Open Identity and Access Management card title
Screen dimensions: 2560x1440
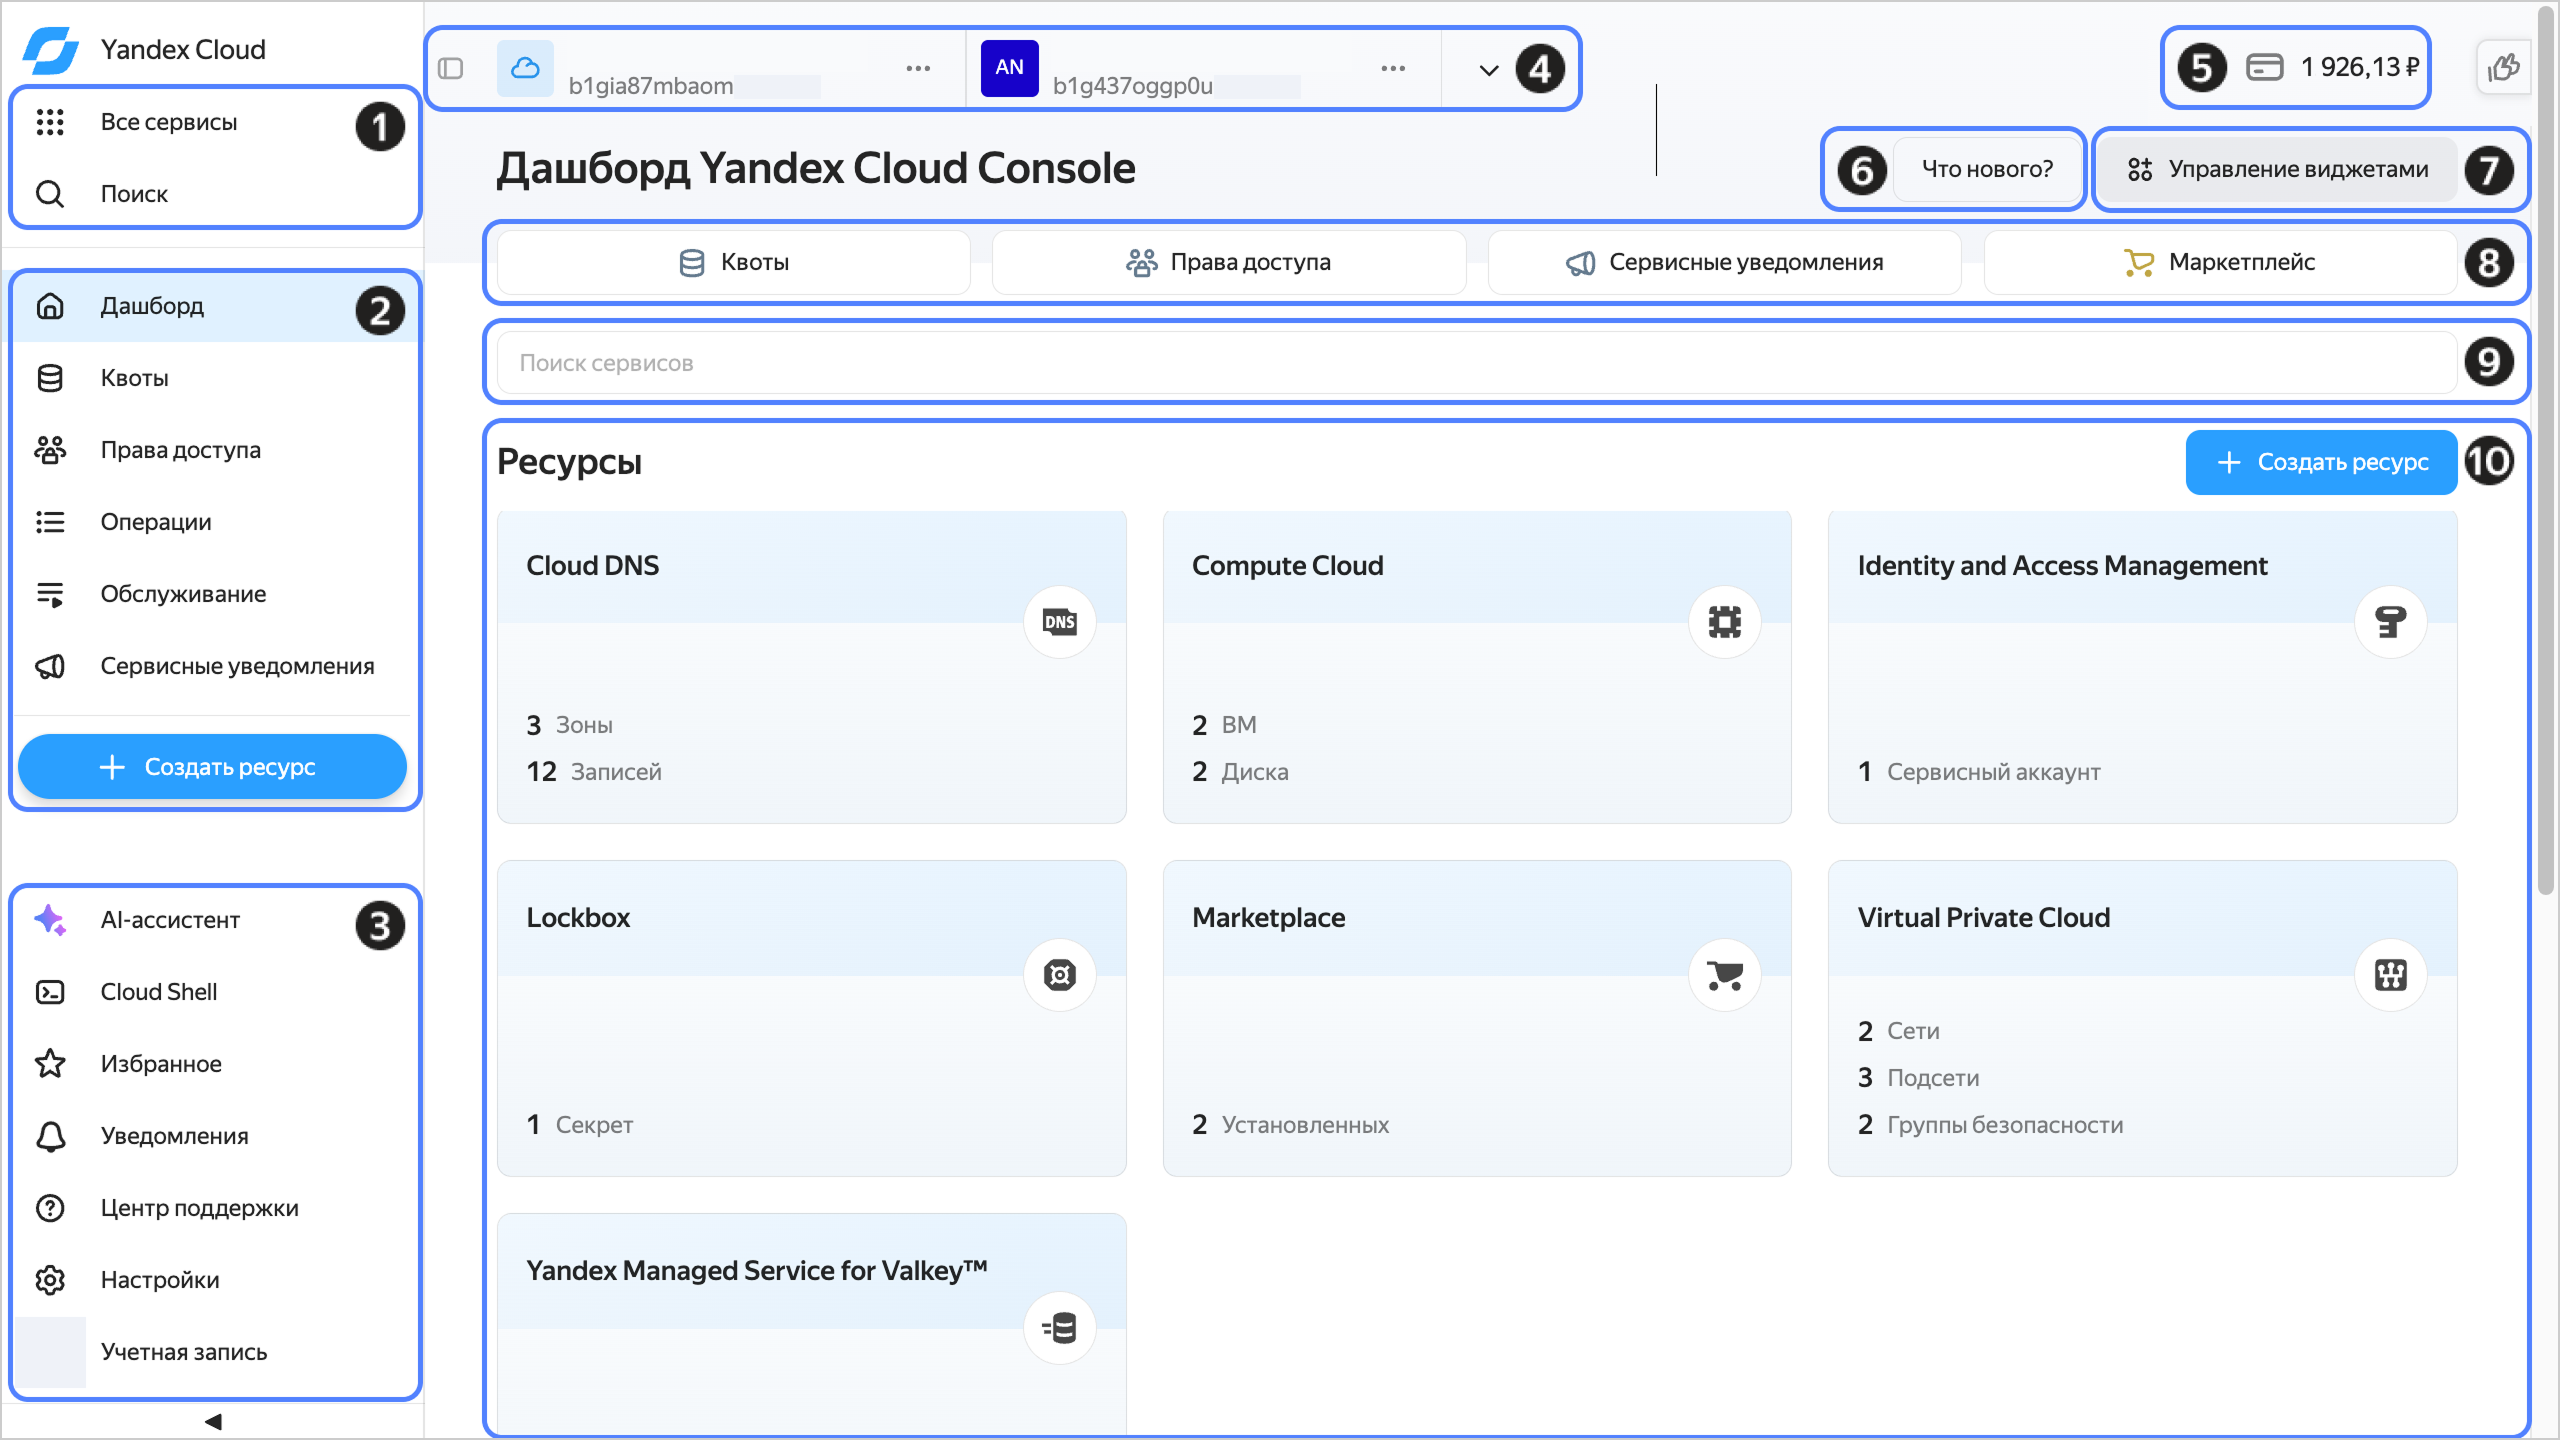pyautogui.click(x=2063, y=566)
